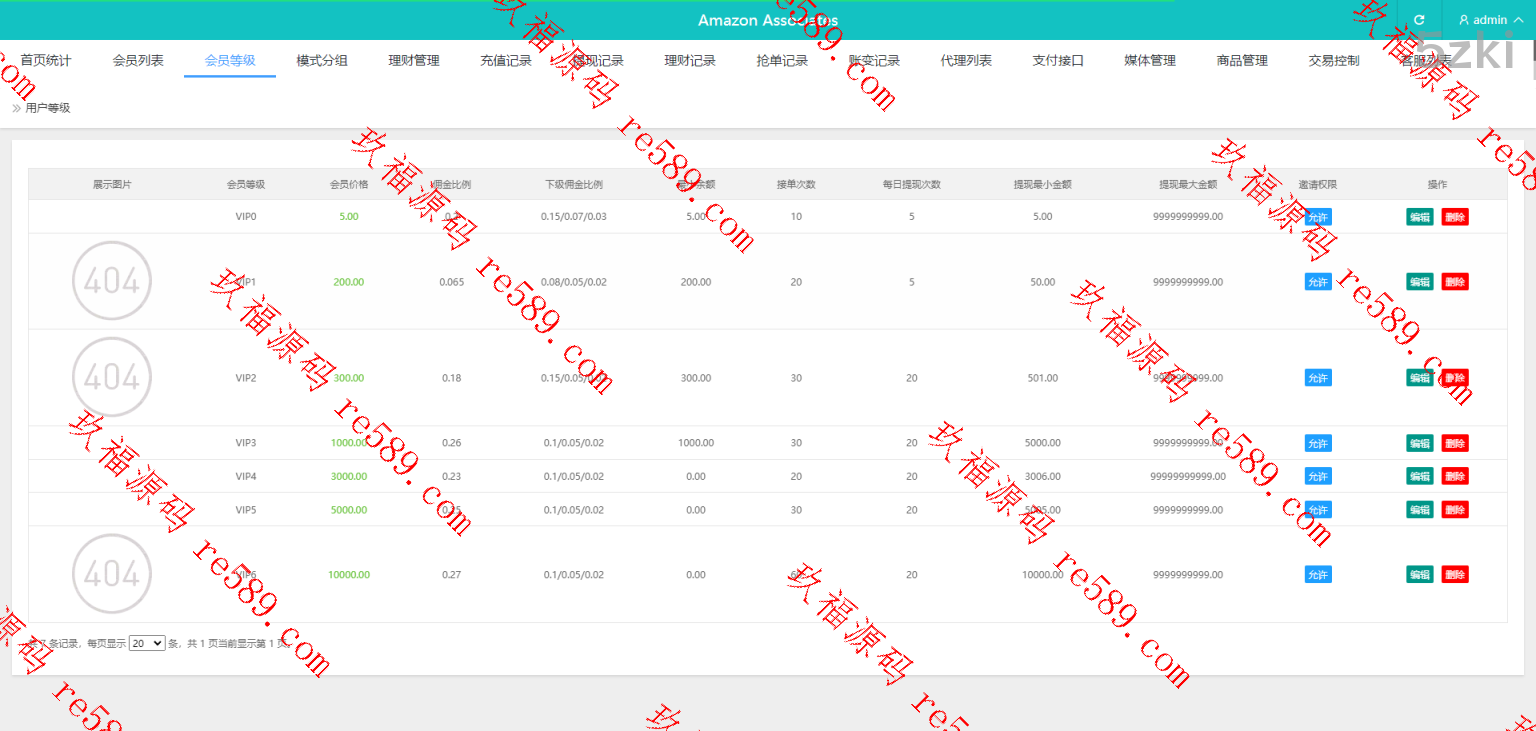Switch to the 会员列表 tab

click(138, 61)
